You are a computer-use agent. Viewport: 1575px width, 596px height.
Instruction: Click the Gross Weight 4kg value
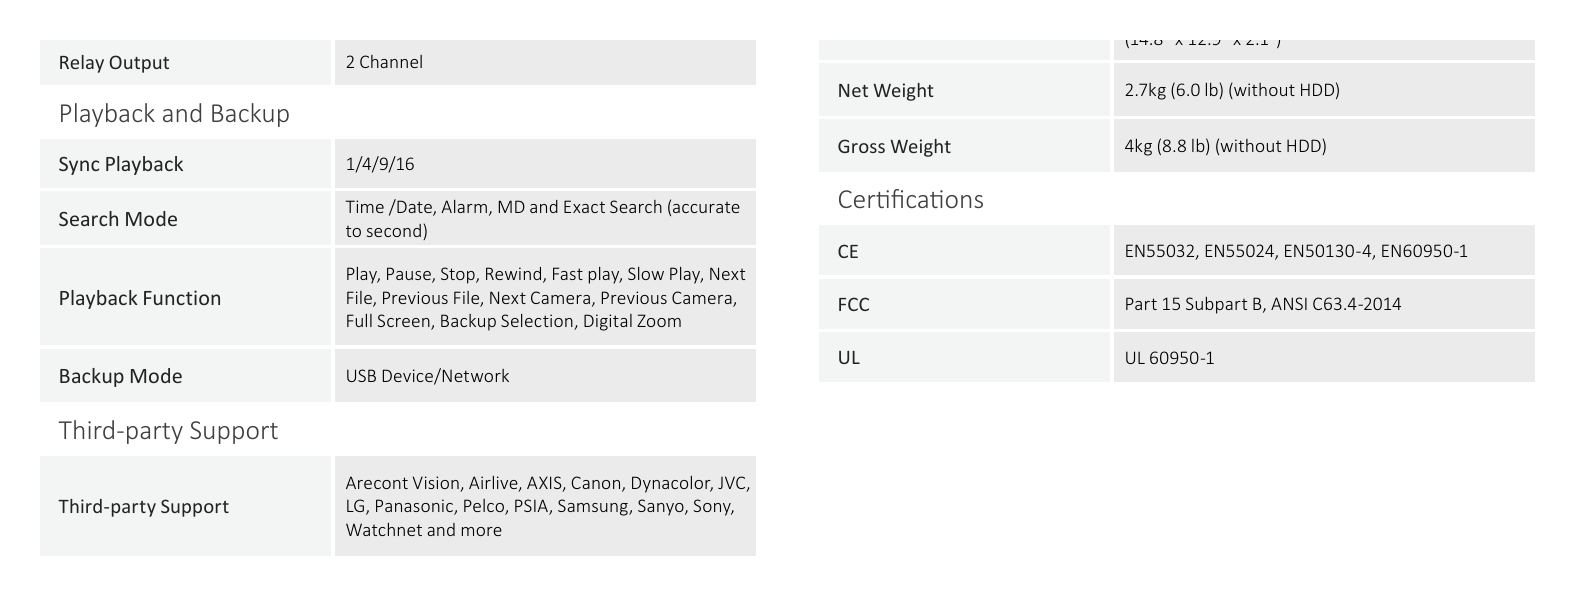click(1225, 146)
